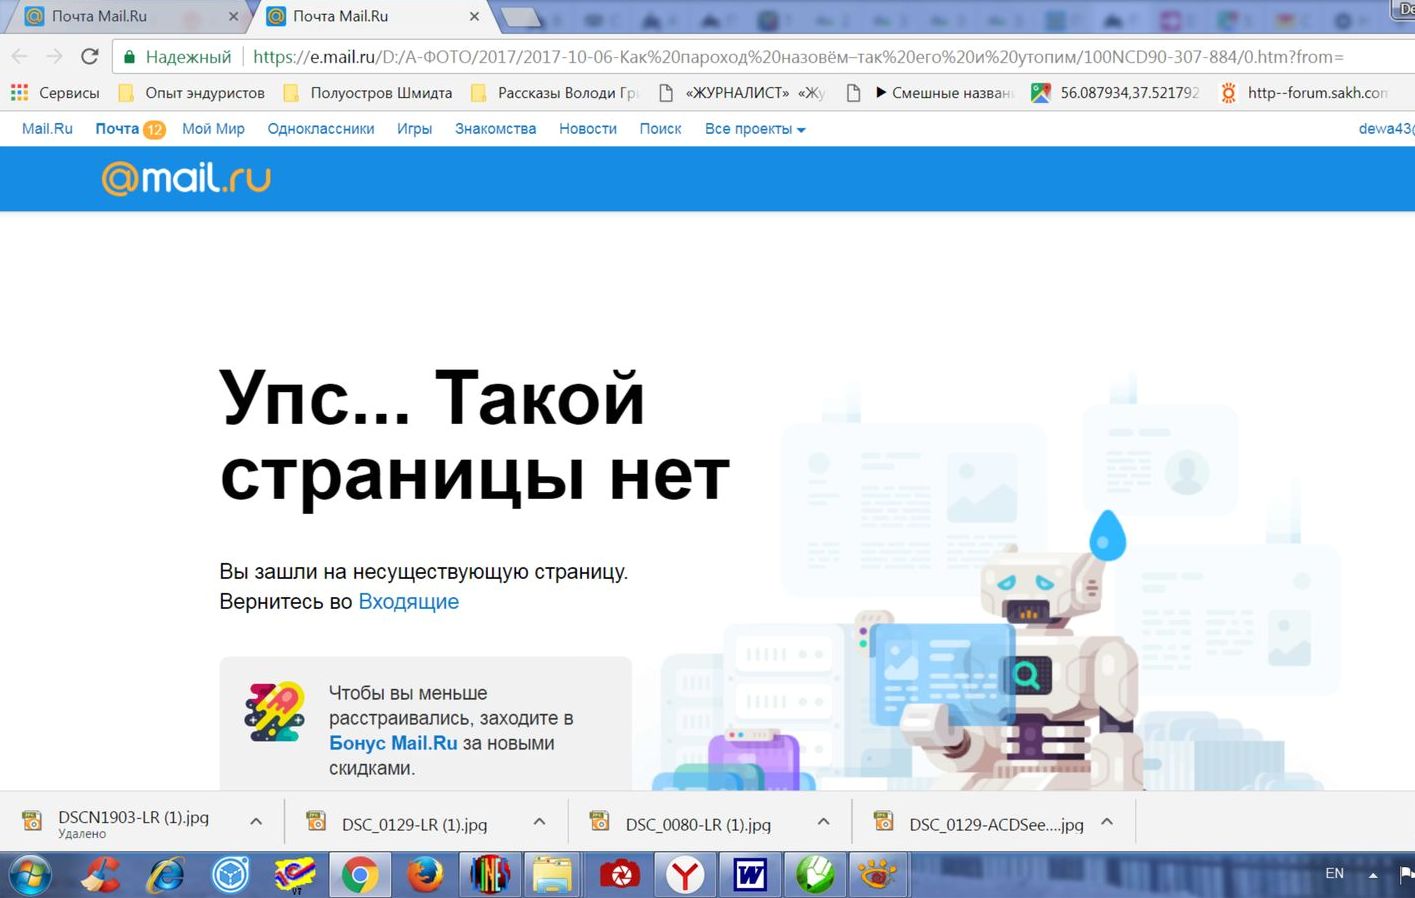Open the red camera app in taskbar

click(620, 876)
